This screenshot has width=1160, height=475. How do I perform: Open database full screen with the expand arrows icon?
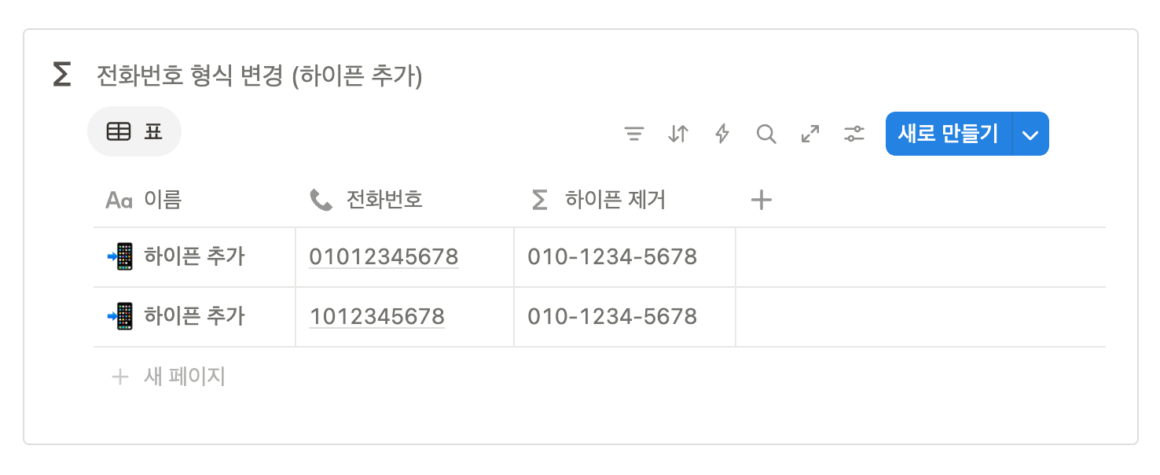(811, 134)
